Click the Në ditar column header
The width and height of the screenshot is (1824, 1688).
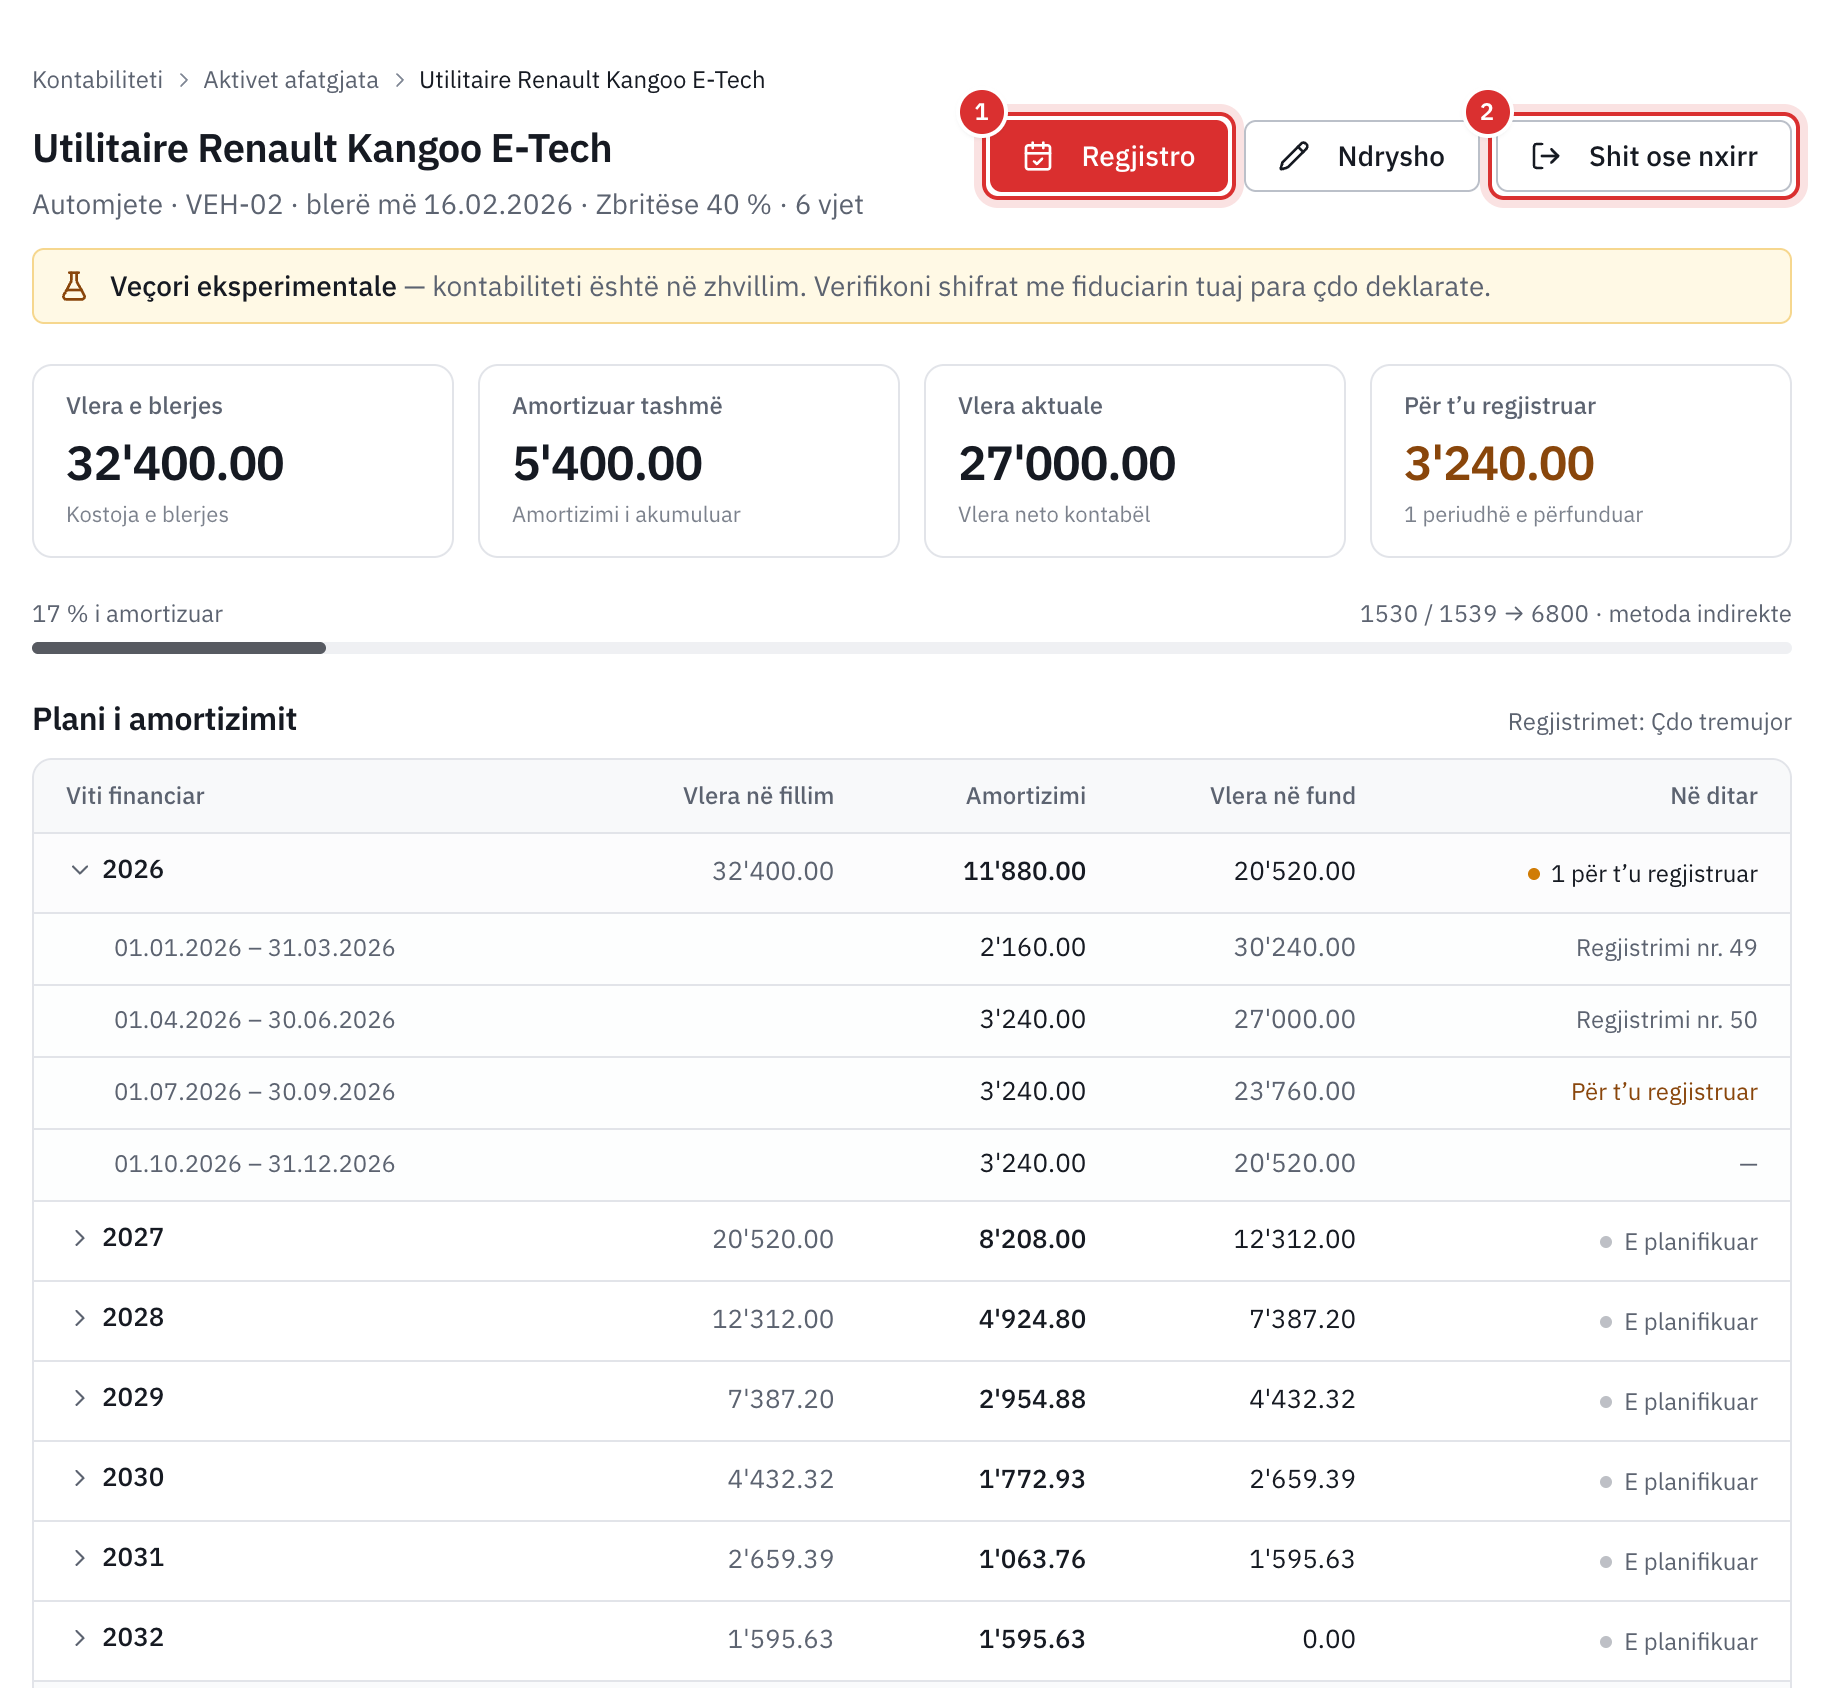click(x=1714, y=796)
